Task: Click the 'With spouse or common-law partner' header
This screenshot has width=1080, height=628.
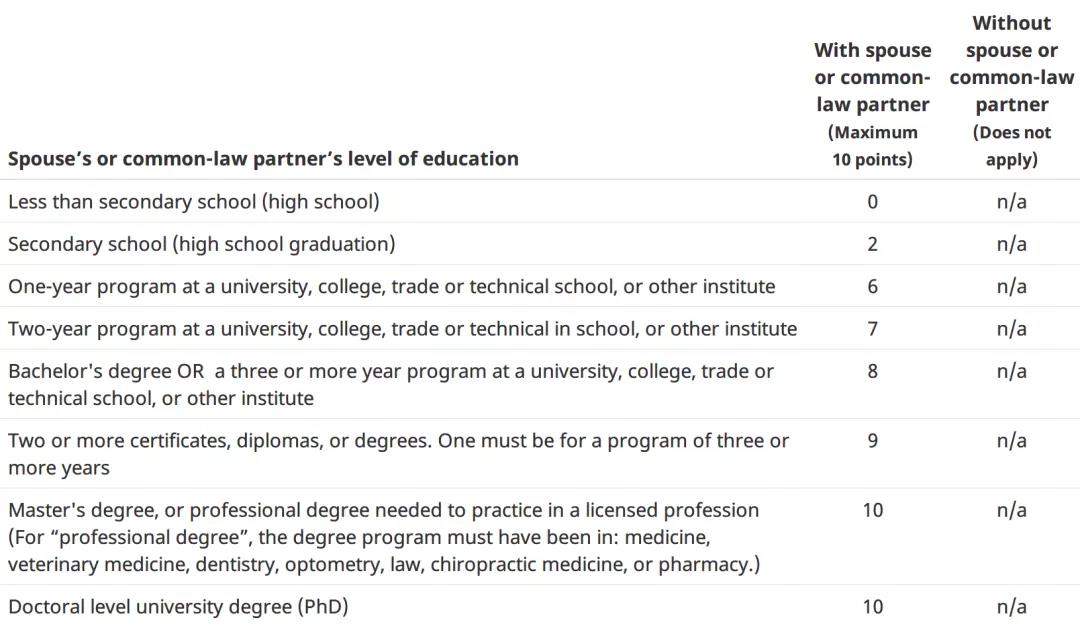Action: [x=872, y=104]
